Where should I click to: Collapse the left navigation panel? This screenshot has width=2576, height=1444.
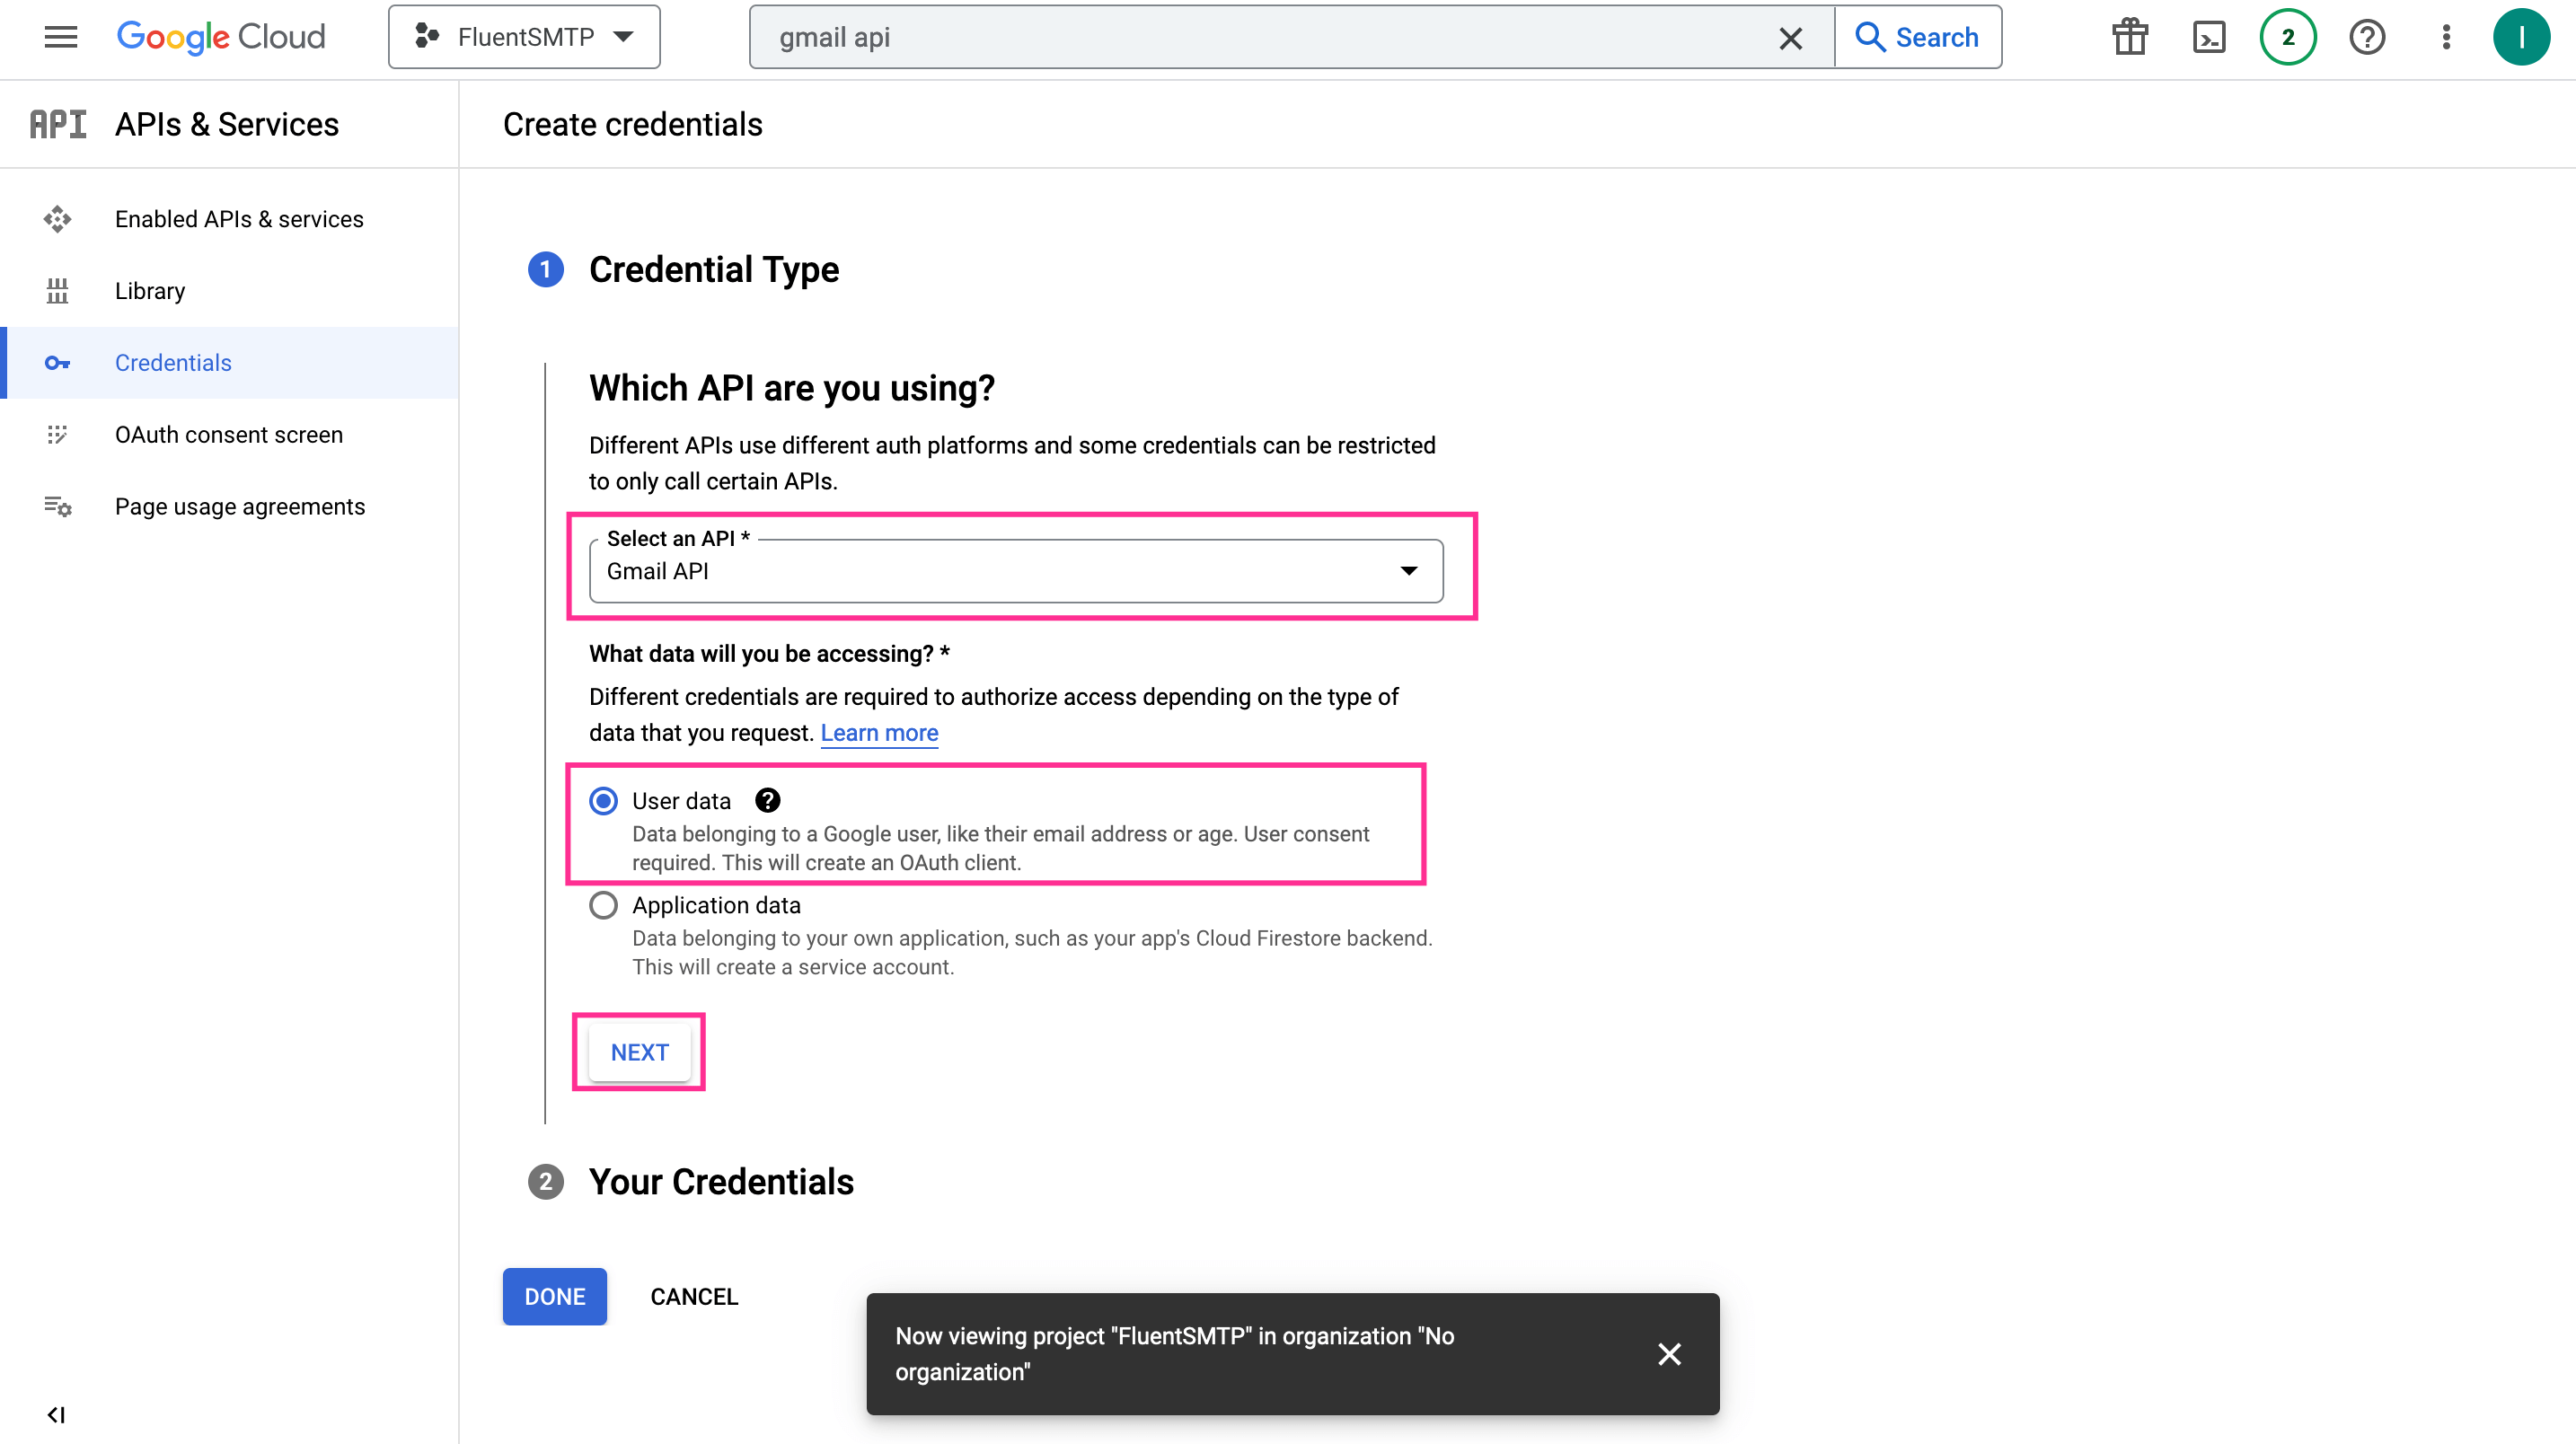tap(57, 1414)
